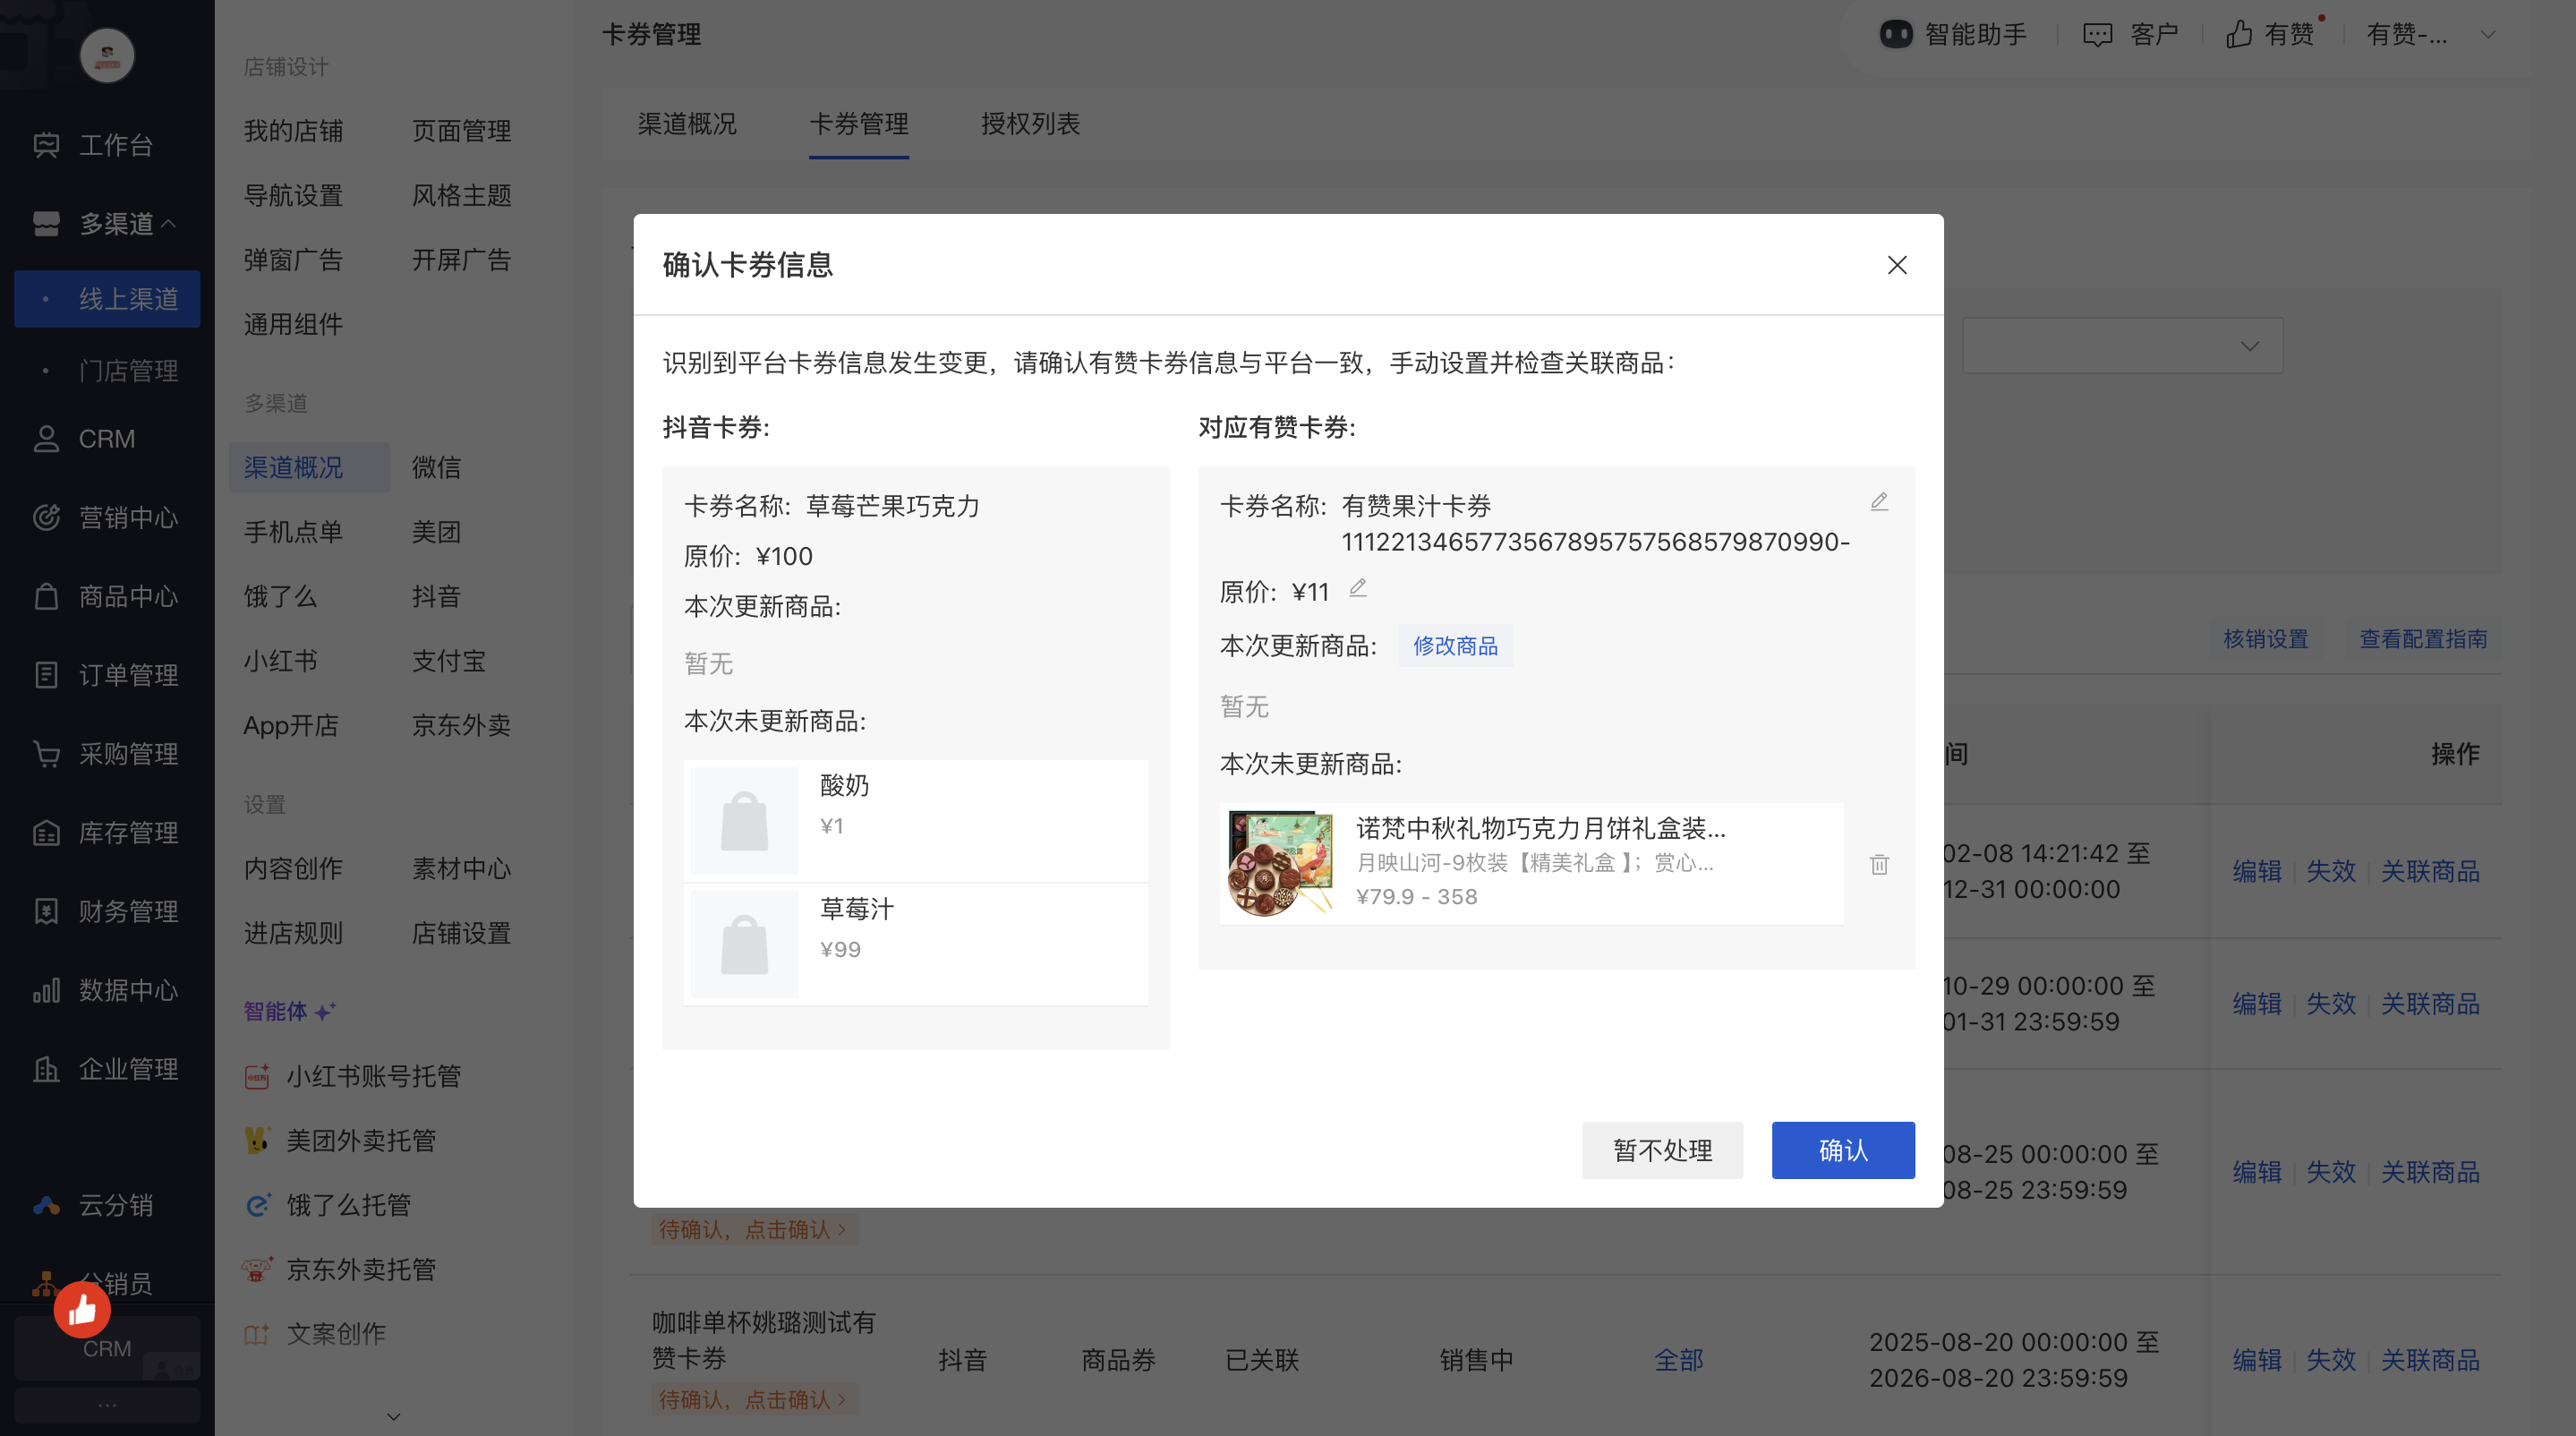2576x1436 pixels.
Task: Click the red thumbs-up floating button
Action: pyautogui.click(x=82, y=1309)
